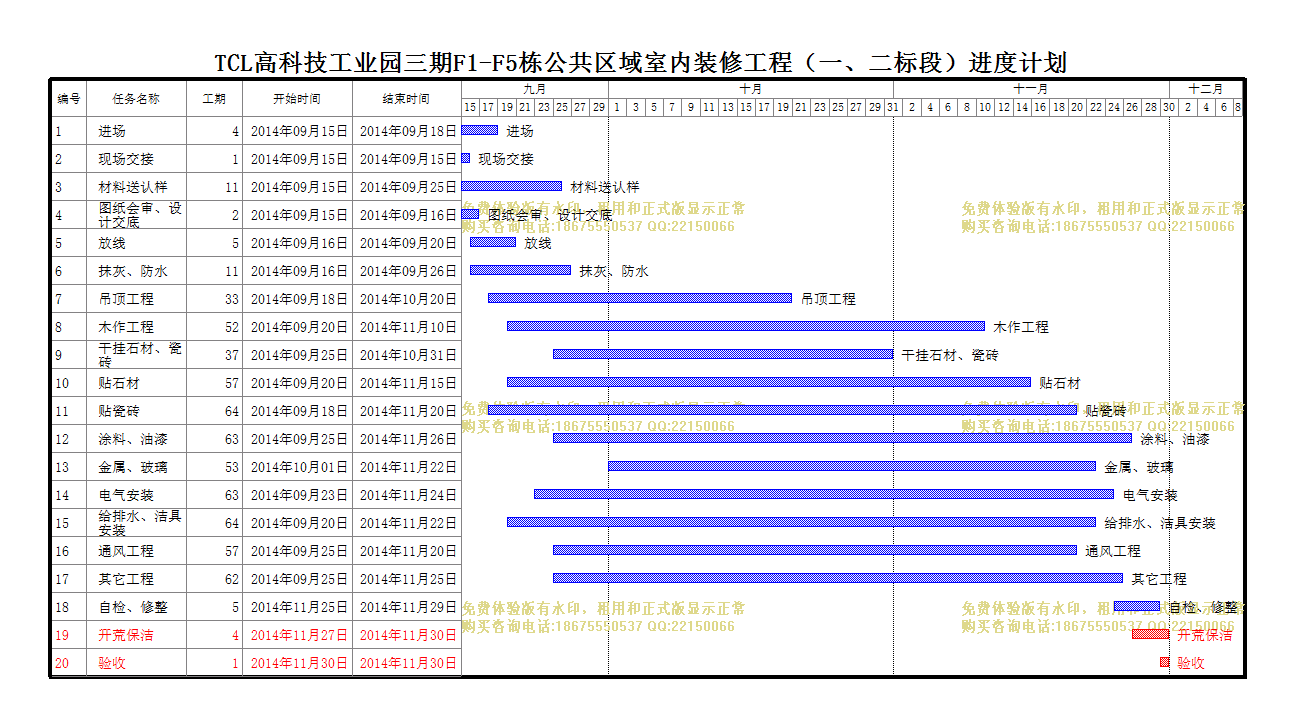This screenshot has width=1294, height=726.
Task: Click the chart title beginning with TCL高科技工业园
Action: (641, 64)
